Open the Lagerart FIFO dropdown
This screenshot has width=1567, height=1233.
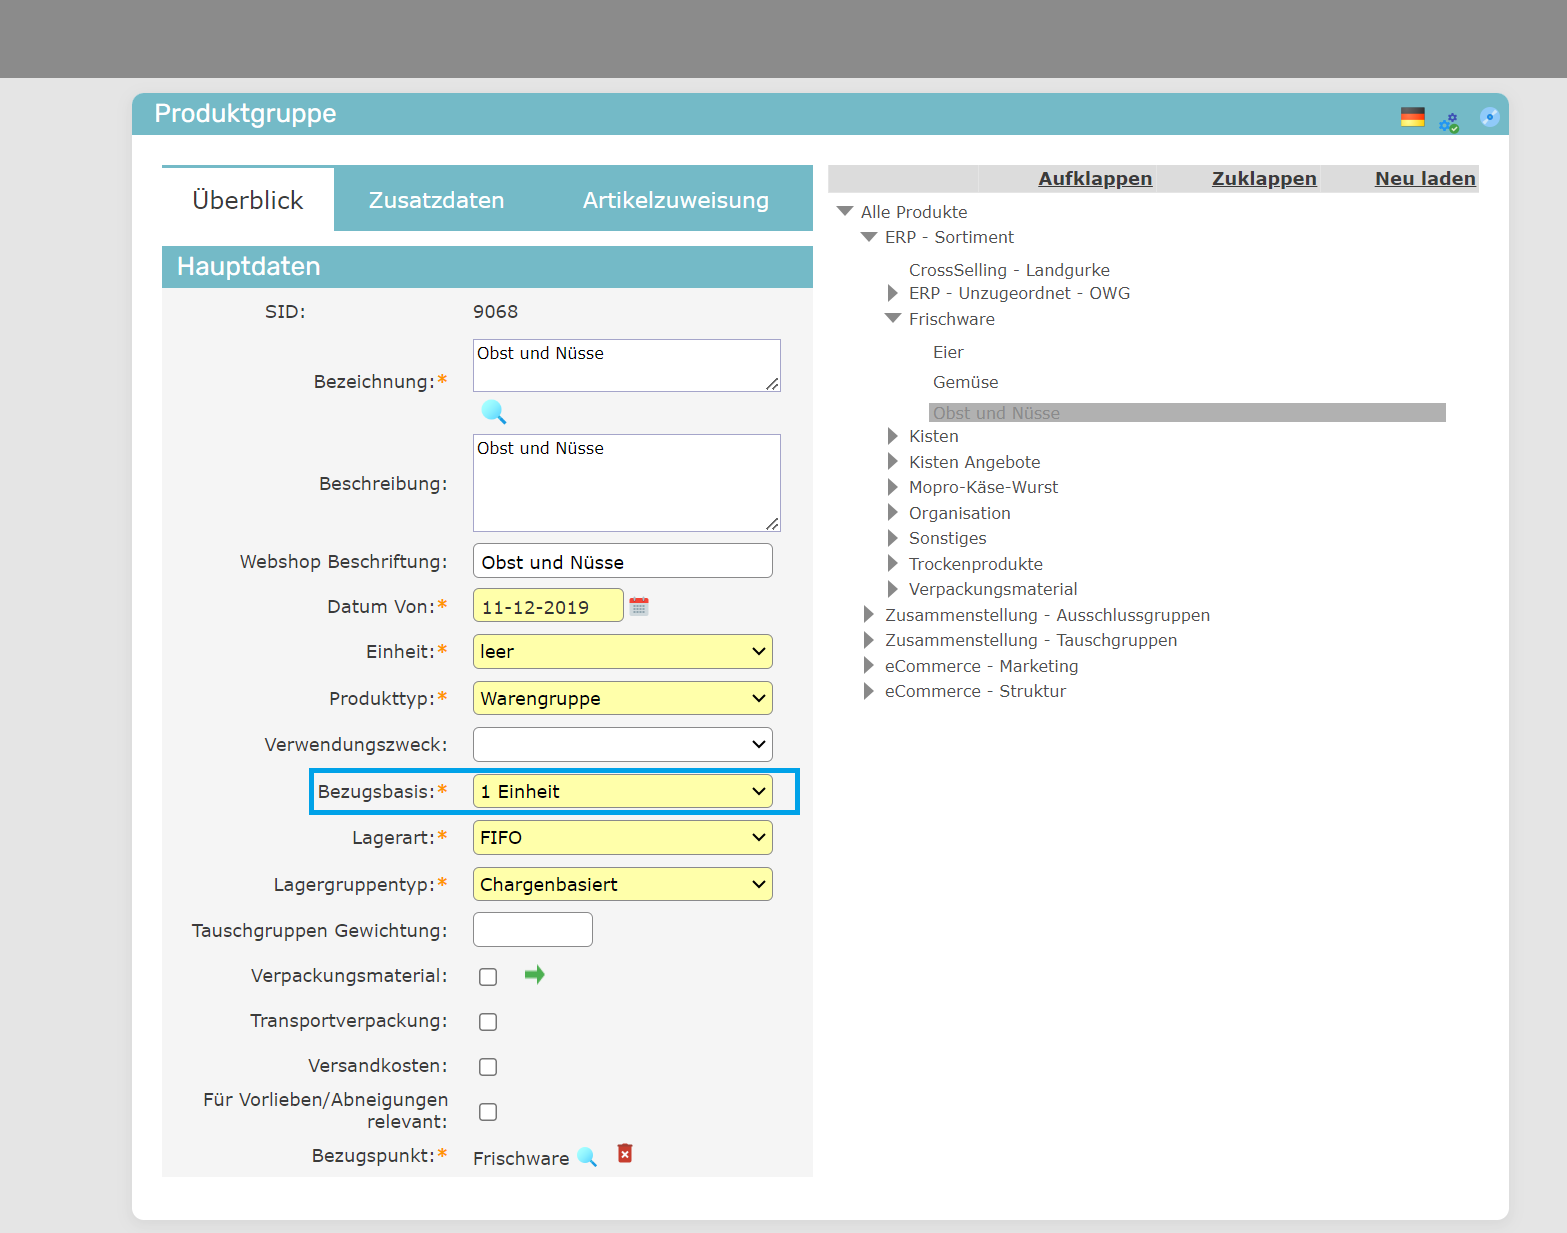tap(622, 838)
